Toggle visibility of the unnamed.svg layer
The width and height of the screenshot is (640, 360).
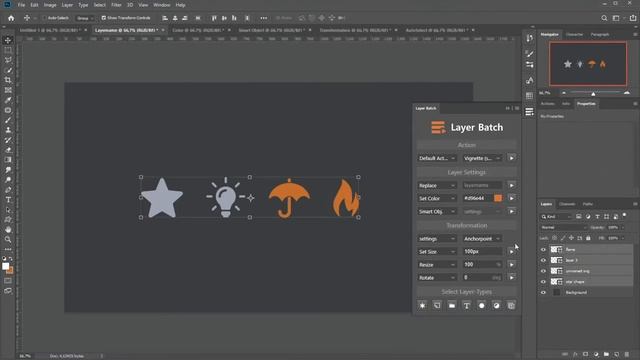click(x=543, y=271)
